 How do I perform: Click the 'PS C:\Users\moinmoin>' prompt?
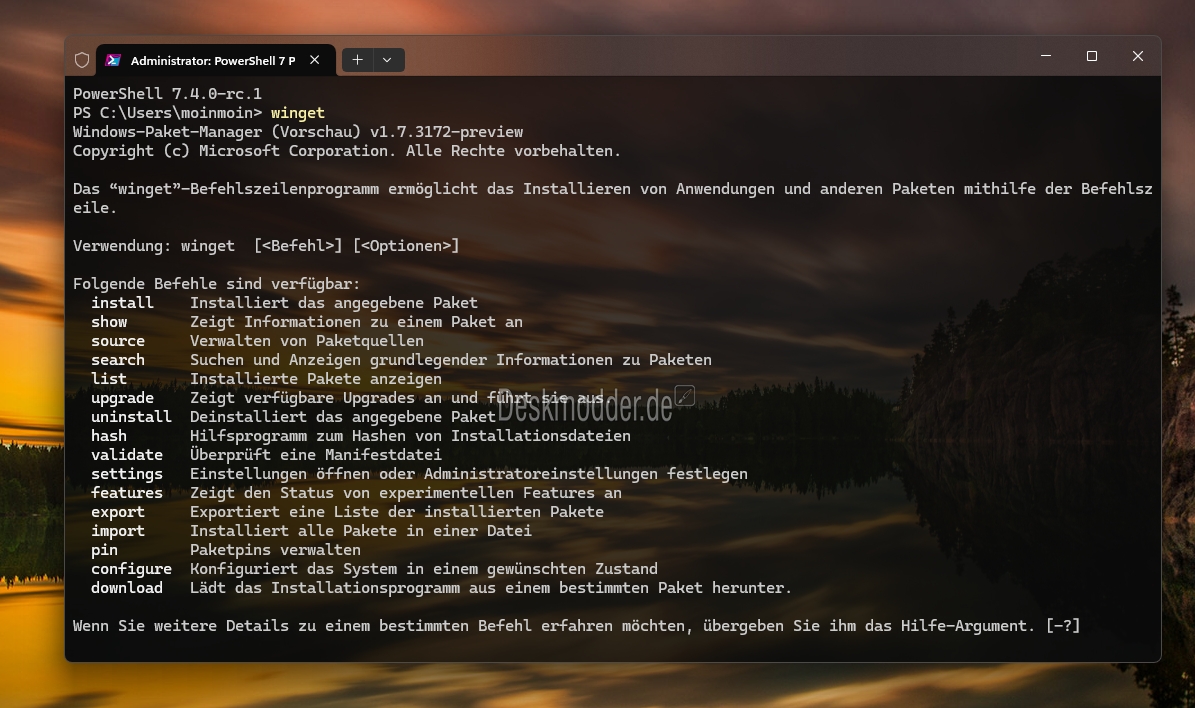pyautogui.click(x=167, y=113)
